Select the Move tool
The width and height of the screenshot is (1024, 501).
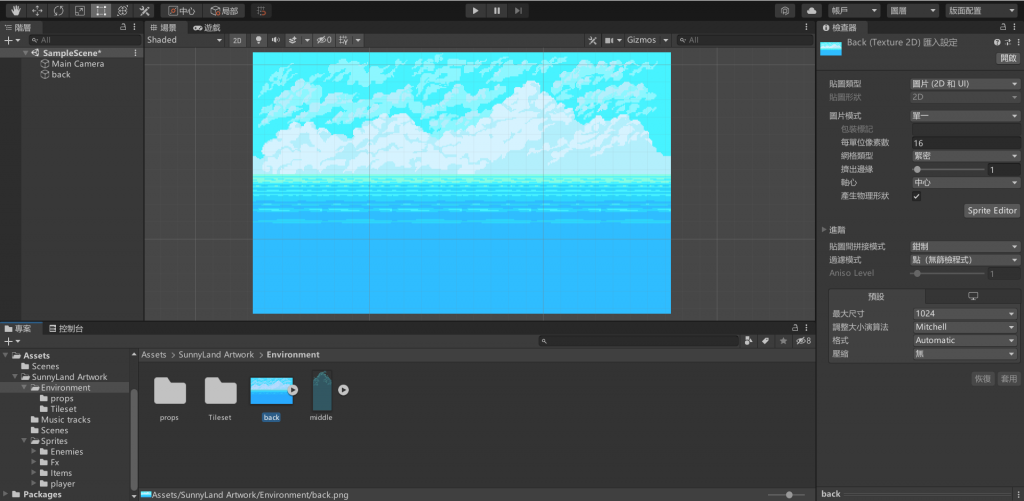(37, 10)
